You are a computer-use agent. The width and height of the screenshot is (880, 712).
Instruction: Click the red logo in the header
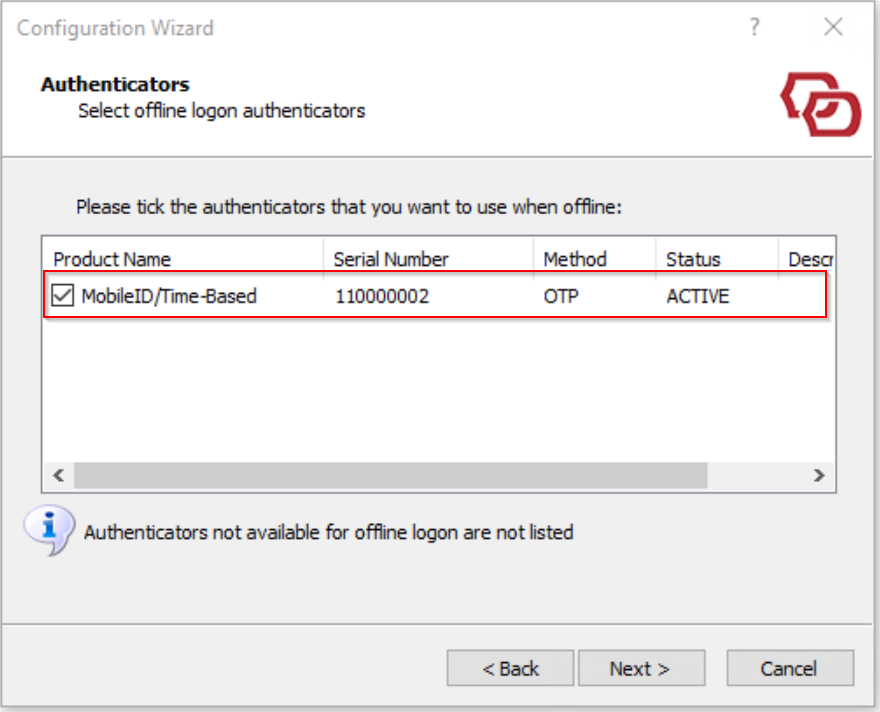click(820, 104)
